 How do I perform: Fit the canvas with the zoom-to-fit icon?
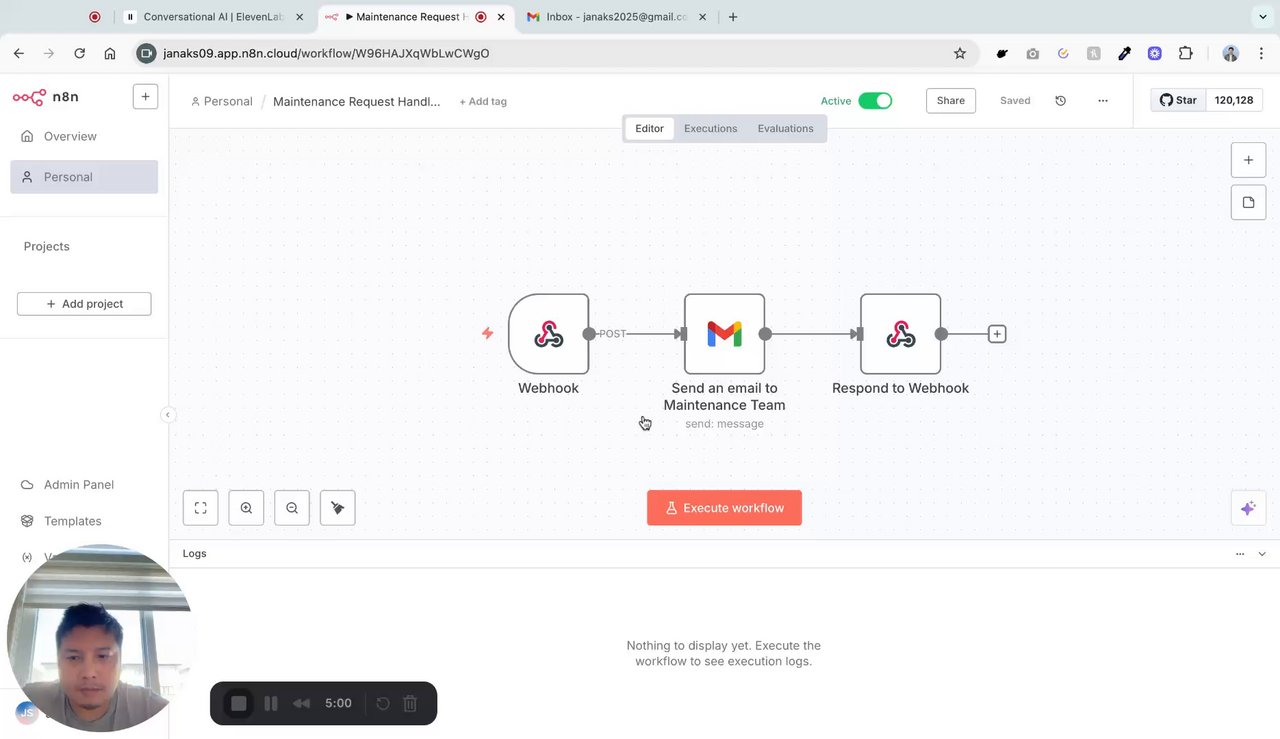[200, 508]
